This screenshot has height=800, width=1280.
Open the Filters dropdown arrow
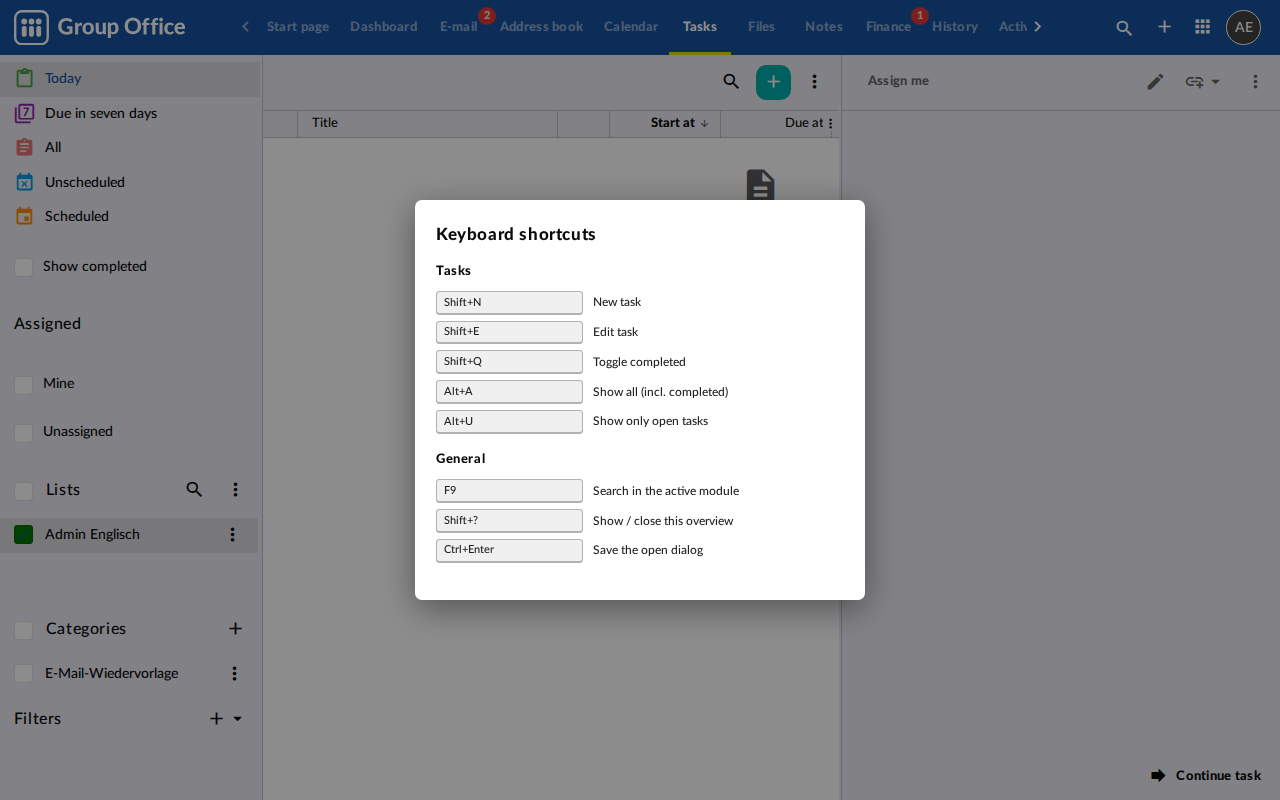tap(238, 719)
